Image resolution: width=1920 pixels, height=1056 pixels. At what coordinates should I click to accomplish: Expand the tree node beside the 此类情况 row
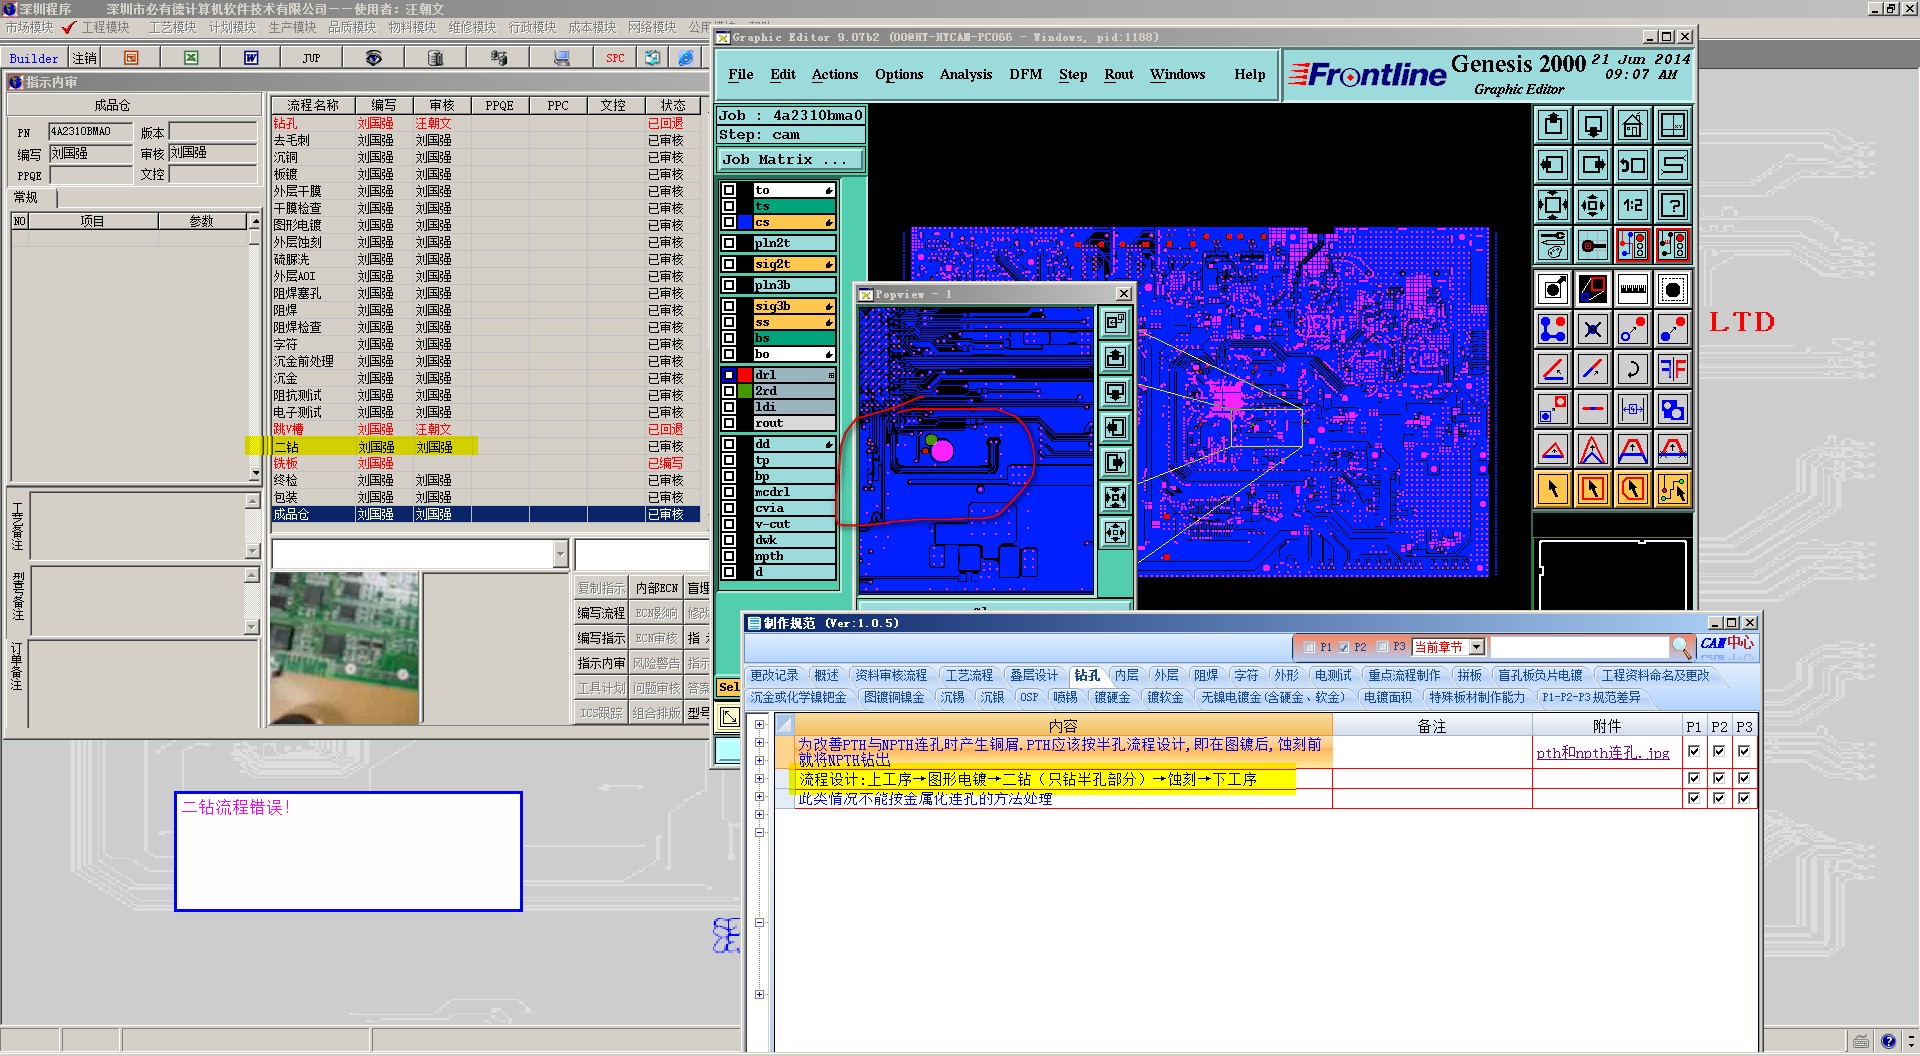(760, 797)
